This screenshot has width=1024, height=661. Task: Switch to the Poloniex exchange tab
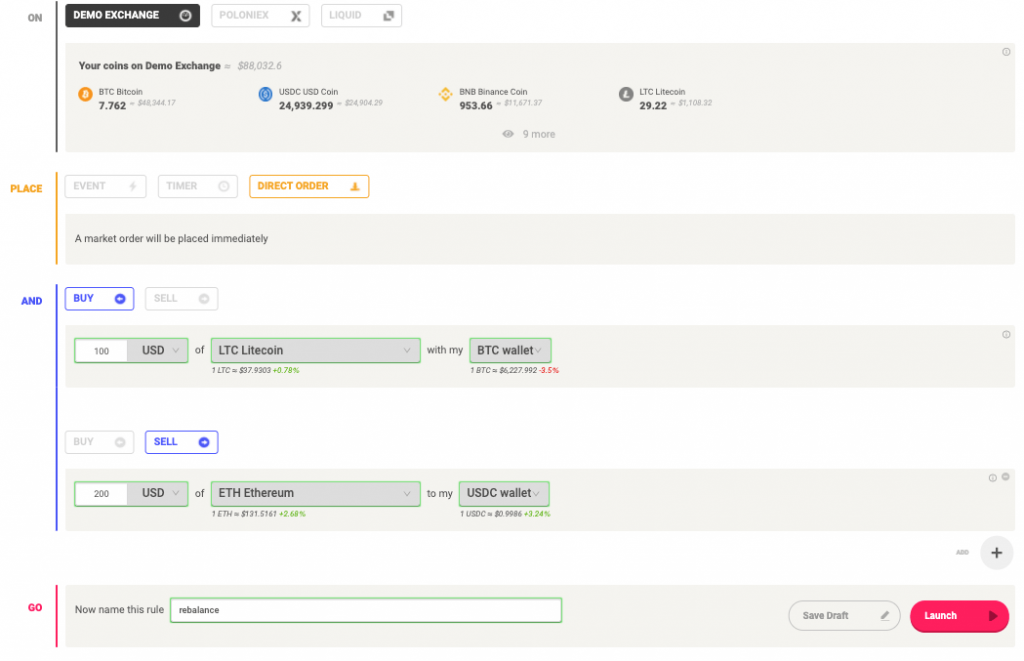pos(260,16)
